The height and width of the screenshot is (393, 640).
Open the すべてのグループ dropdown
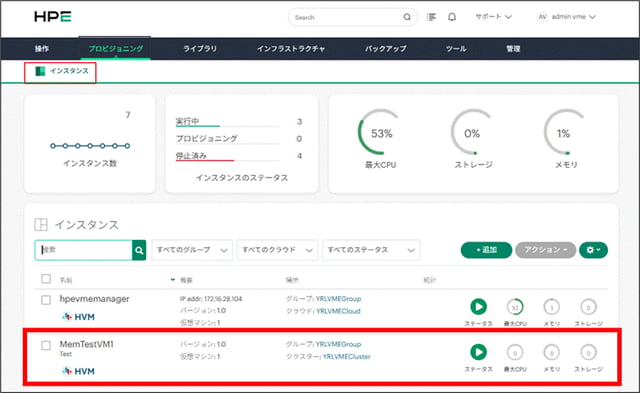[192, 250]
